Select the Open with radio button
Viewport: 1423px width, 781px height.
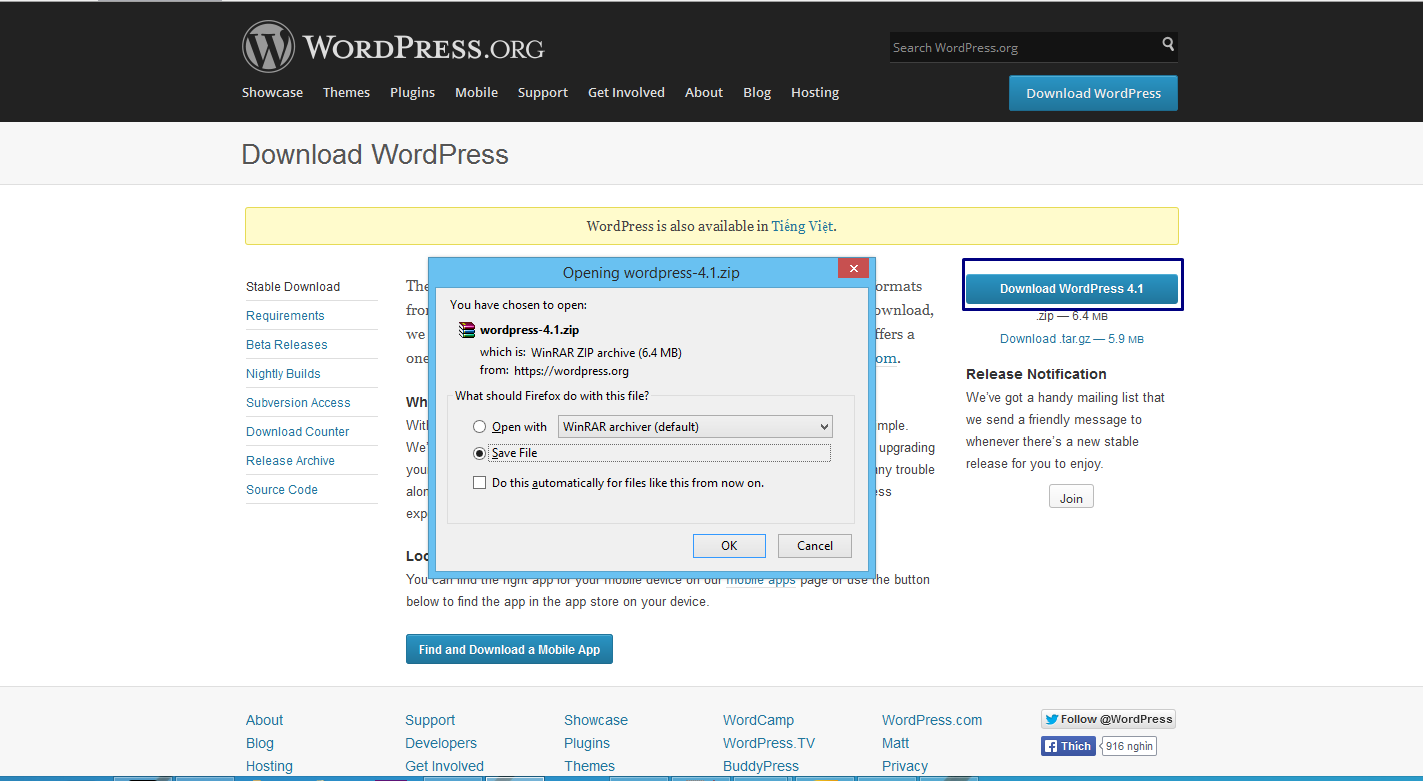pyautogui.click(x=480, y=427)
